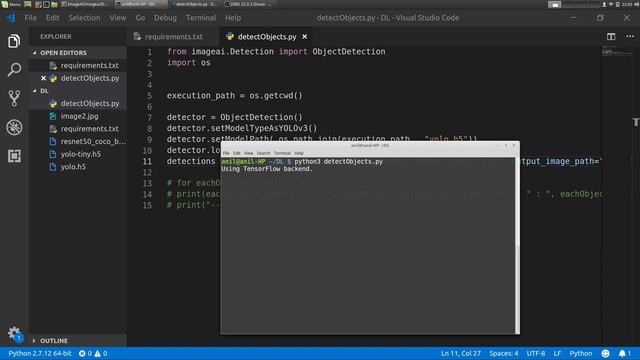Open image2.jpg in the explorer
Screen dimensions: 640x360
79,116
